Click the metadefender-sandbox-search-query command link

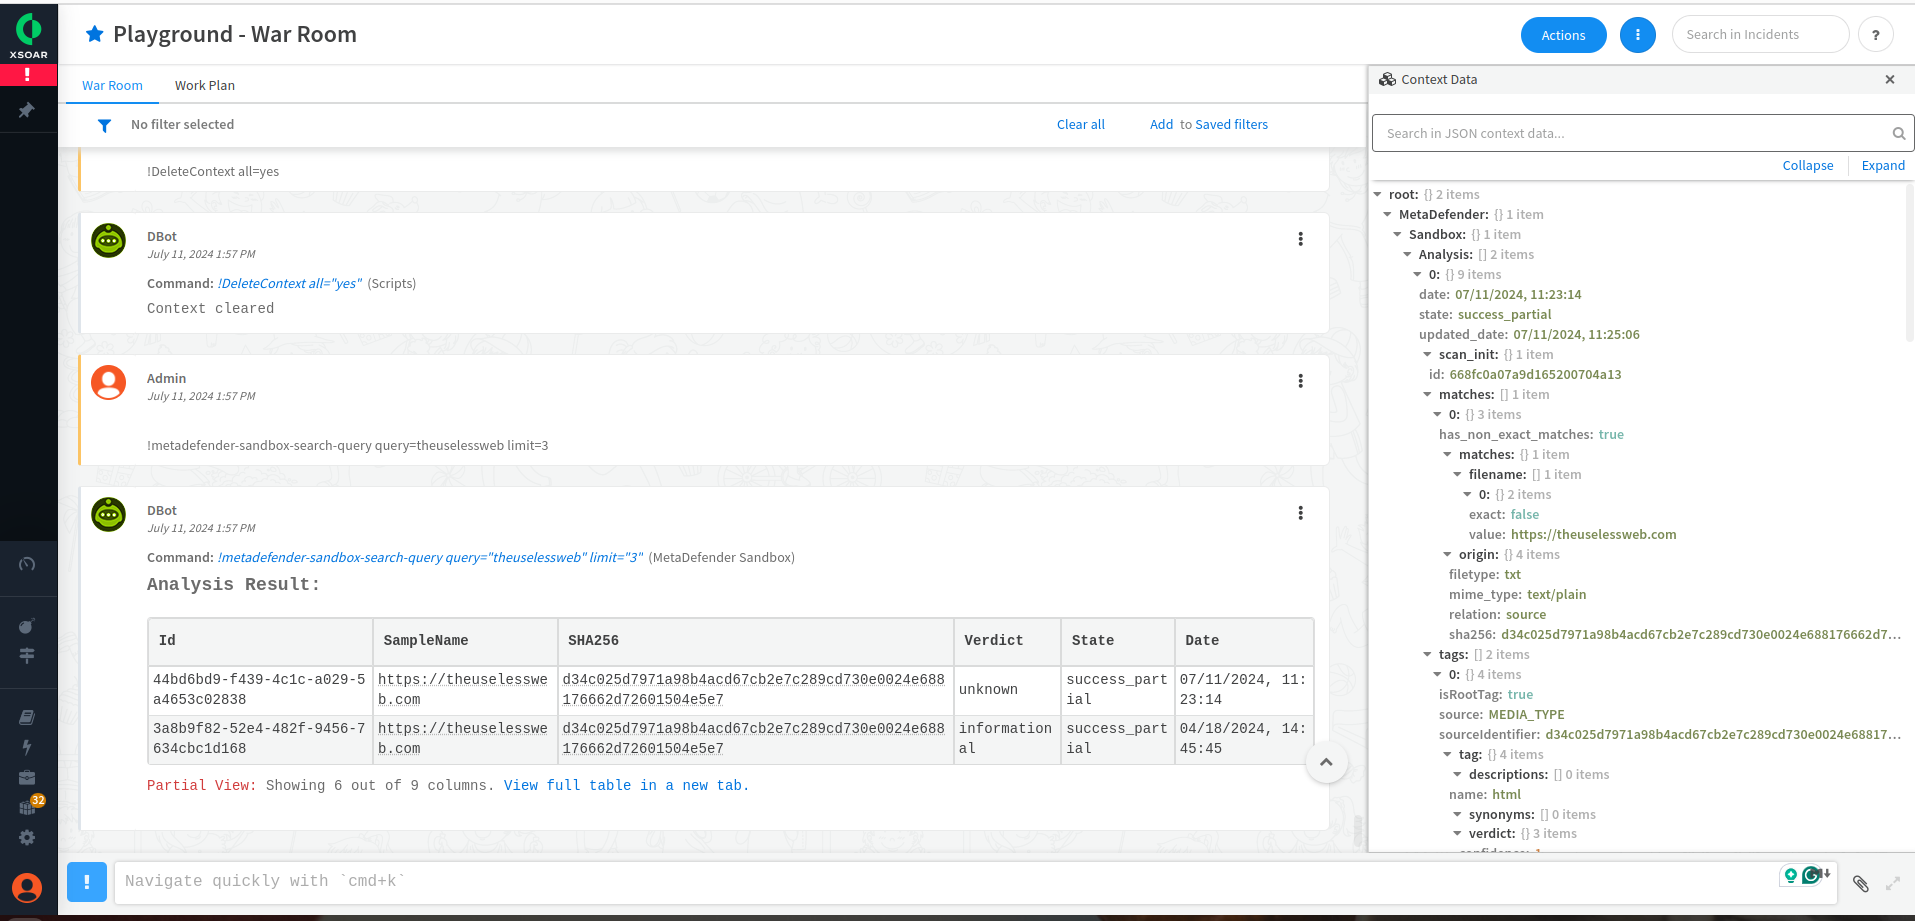click(431, 558)
